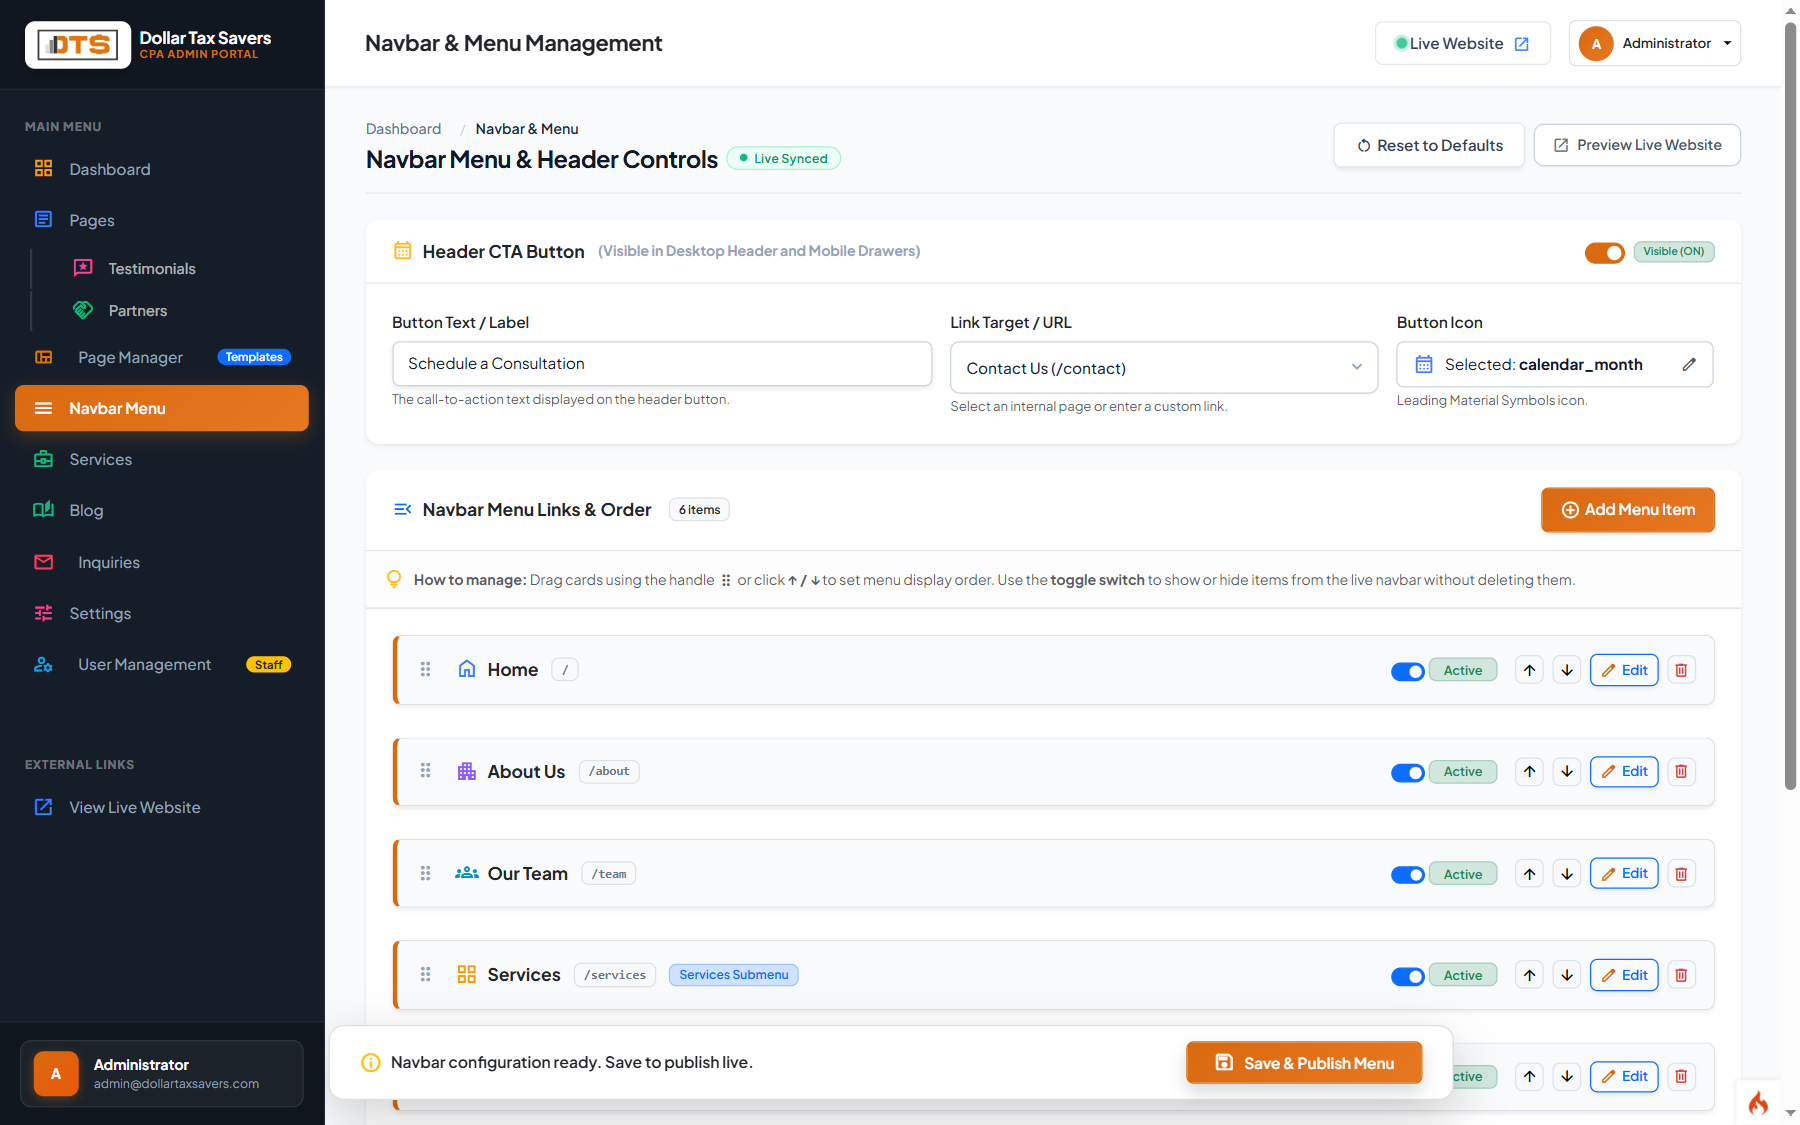Select the Navbar Menu sidebar item
The height and width of the screenshot is (1125, 1800).
pyautogui.click(x=162, y=408)
